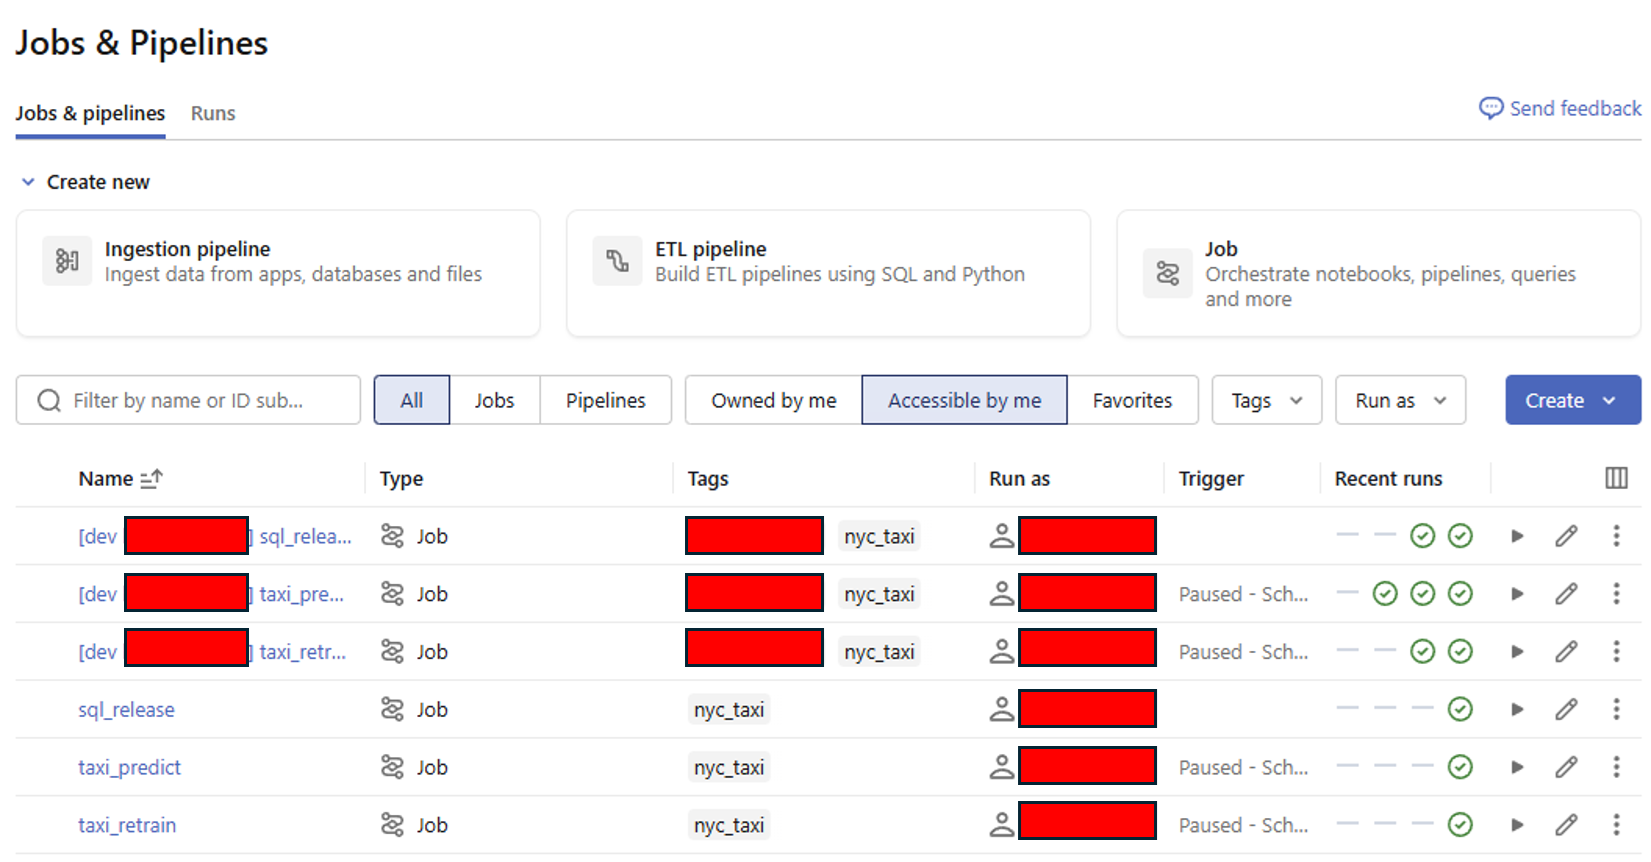1651x862 pixels.
Task: Open the taxi_predict job link
Action: click(130, 768)
